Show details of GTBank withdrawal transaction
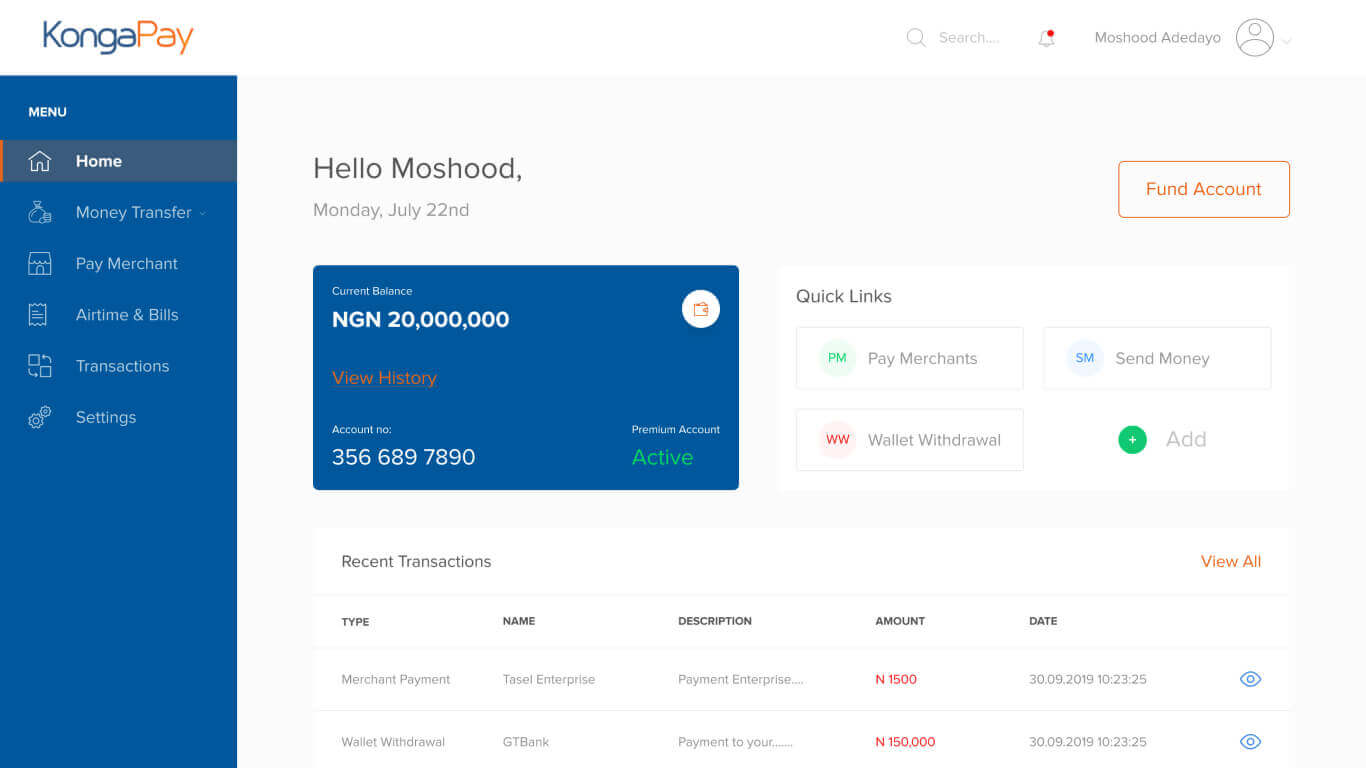The image size is (1366, 768). click(1250, 742)
